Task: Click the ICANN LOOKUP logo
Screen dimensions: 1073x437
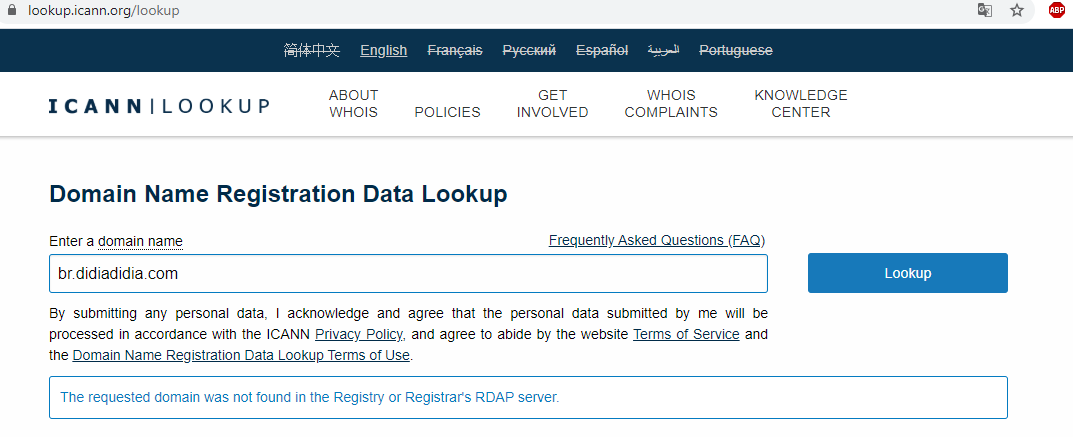Action: pyautogui.click(x=159, y=106)
